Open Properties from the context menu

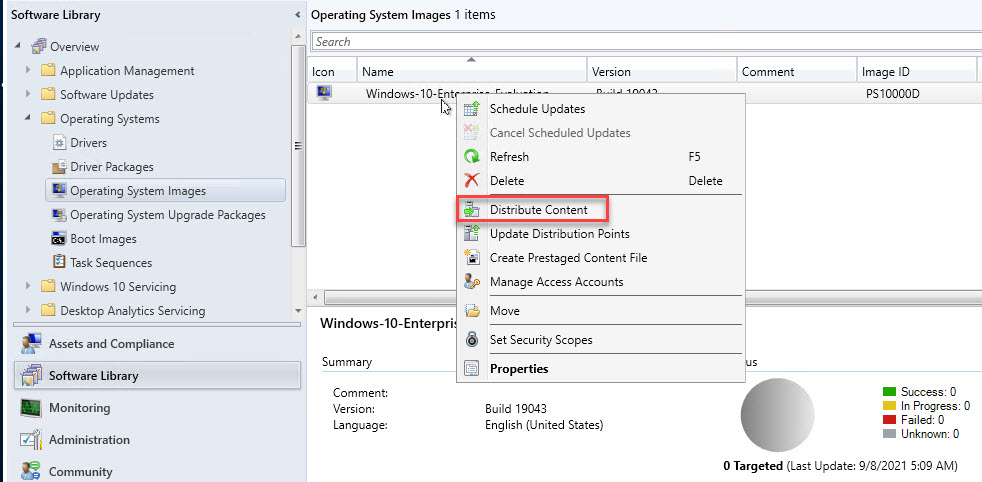[518, 369]
